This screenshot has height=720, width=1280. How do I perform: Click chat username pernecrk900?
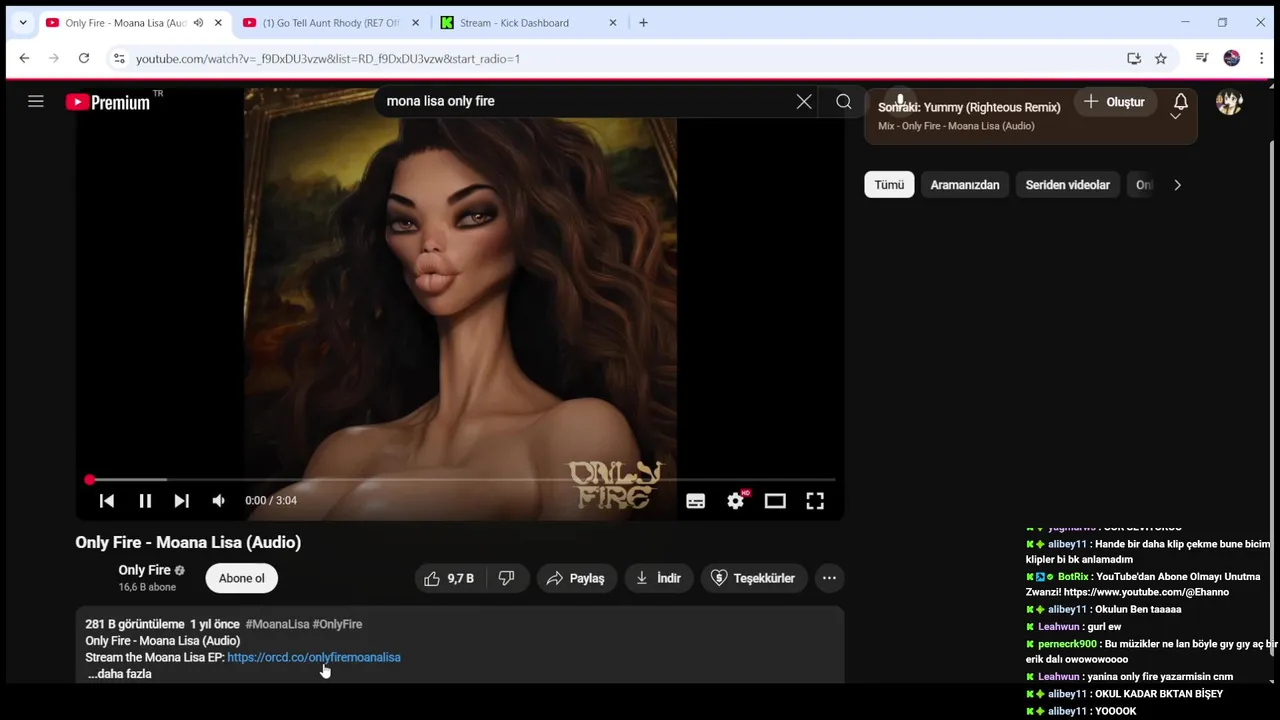(1067, 644)
